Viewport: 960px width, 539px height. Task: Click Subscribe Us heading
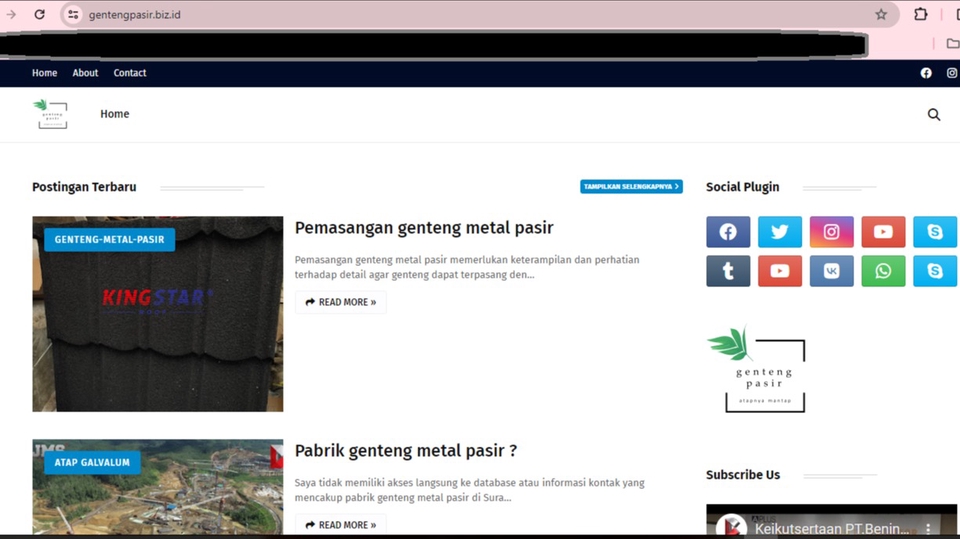743,475
